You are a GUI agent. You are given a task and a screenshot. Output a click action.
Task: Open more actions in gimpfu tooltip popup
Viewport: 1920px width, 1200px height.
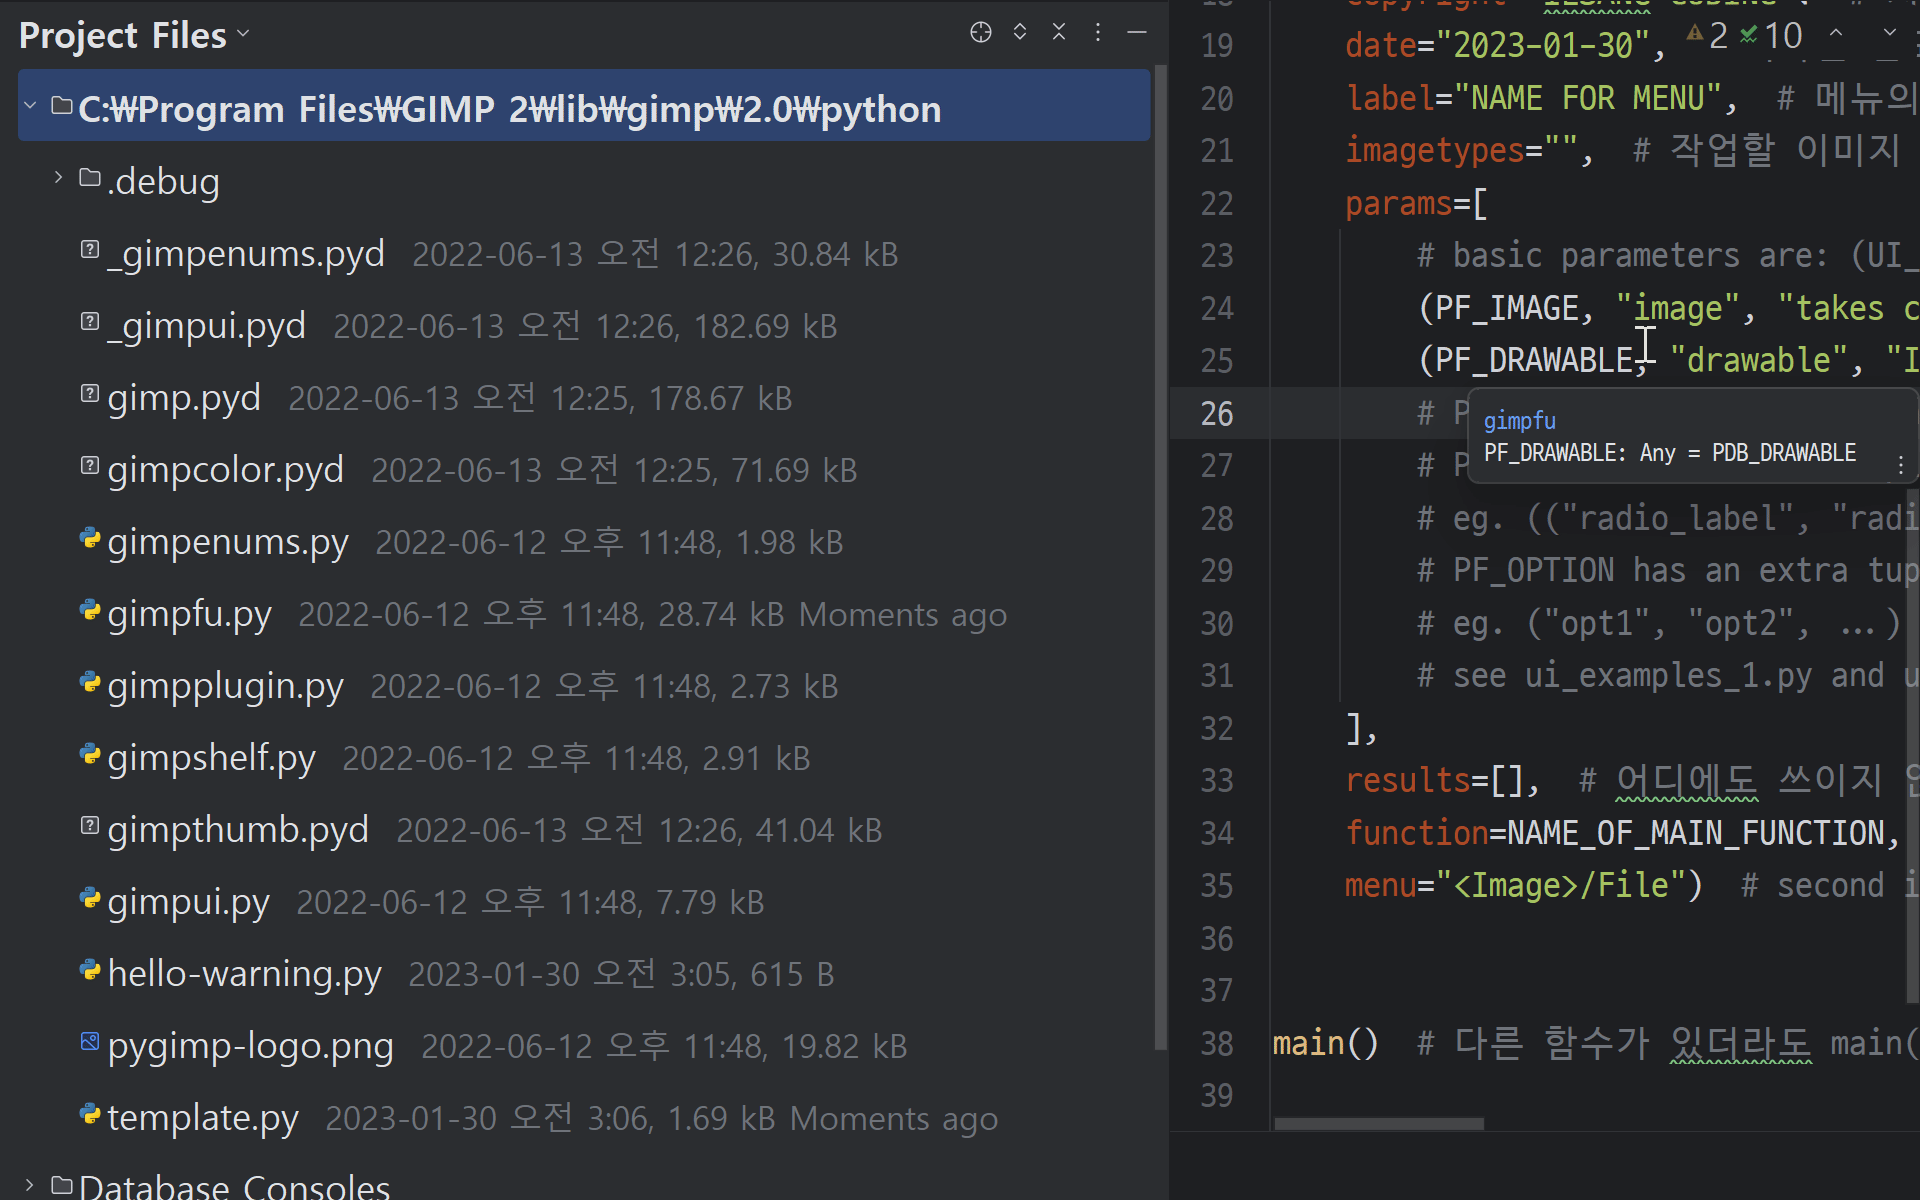pyautogui.click(x=1900, y=464)
